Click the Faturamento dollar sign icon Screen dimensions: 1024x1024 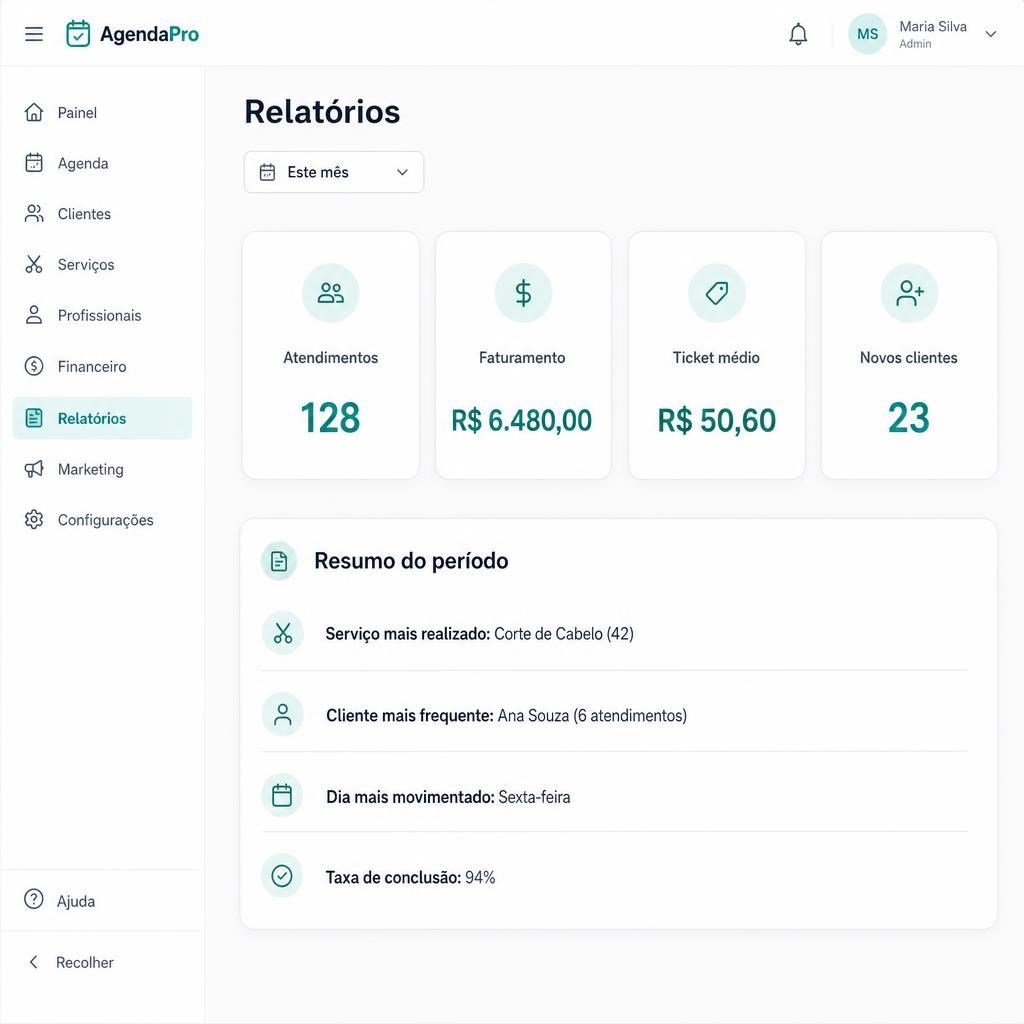click(523, 293)
